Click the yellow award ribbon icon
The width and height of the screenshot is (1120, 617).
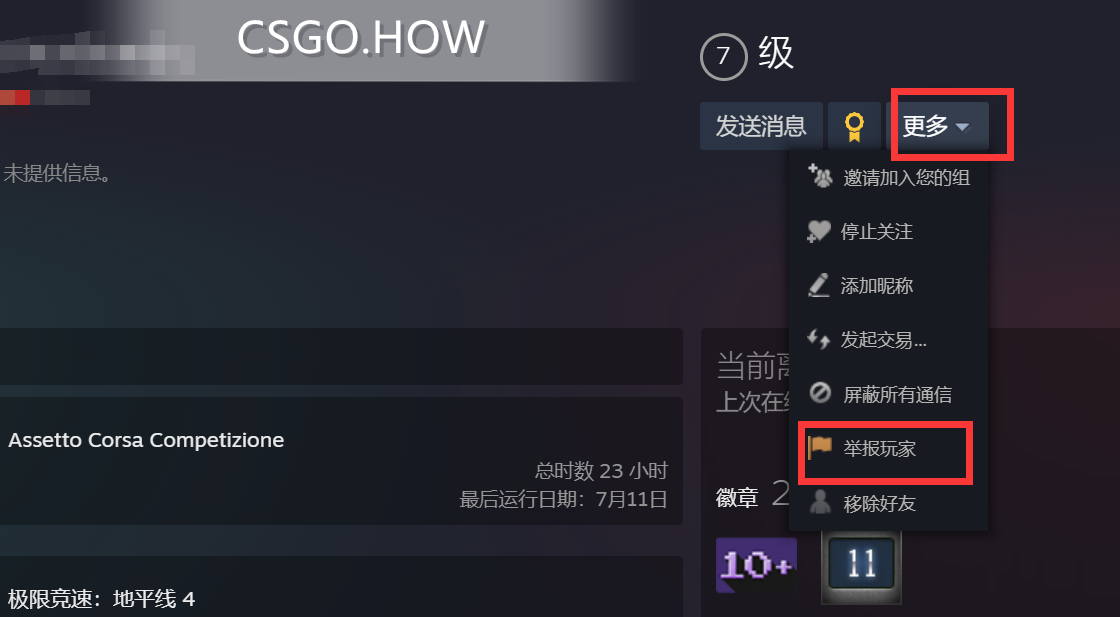pyautogui.click(x=854, y=126)
